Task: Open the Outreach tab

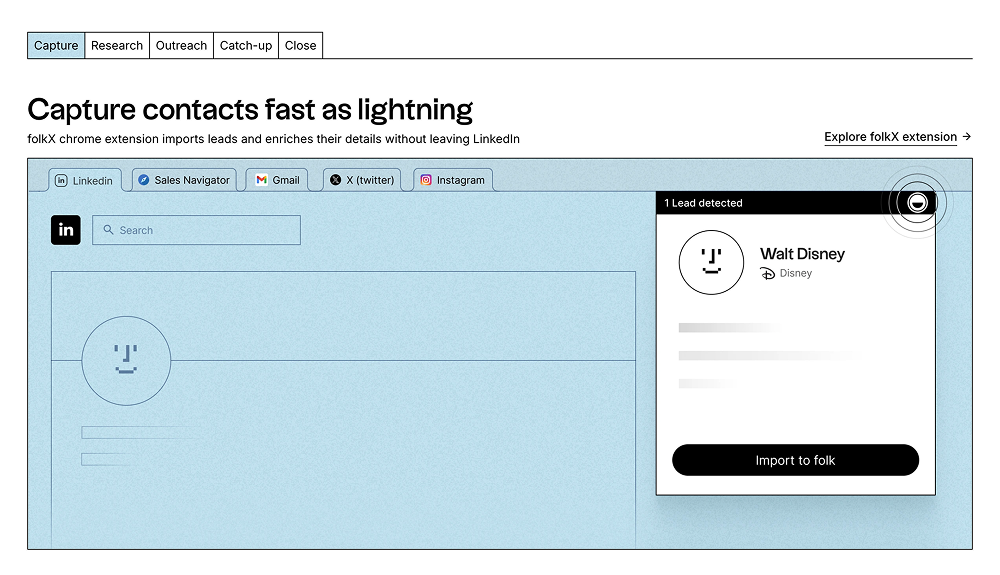Action: pos(181,45)
